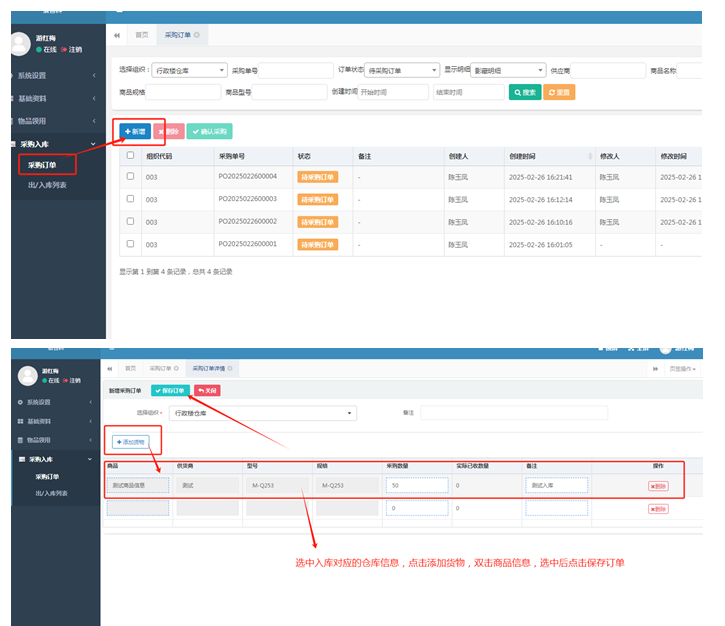Tick checkbox for order PO2025022600004
This screenshot has height=626, width=725.
pyautogui.click(x=130, y=176)
